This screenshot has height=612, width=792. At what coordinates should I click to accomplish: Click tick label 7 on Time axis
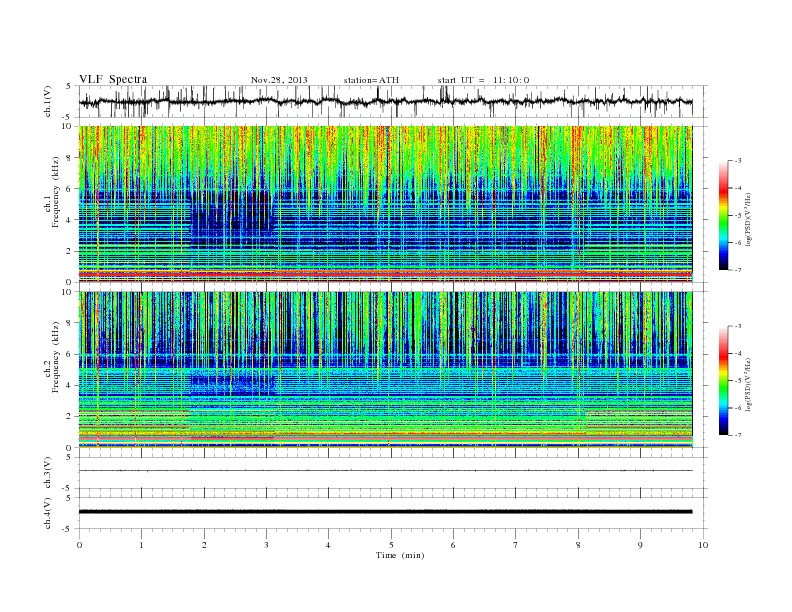coord(516,545)
